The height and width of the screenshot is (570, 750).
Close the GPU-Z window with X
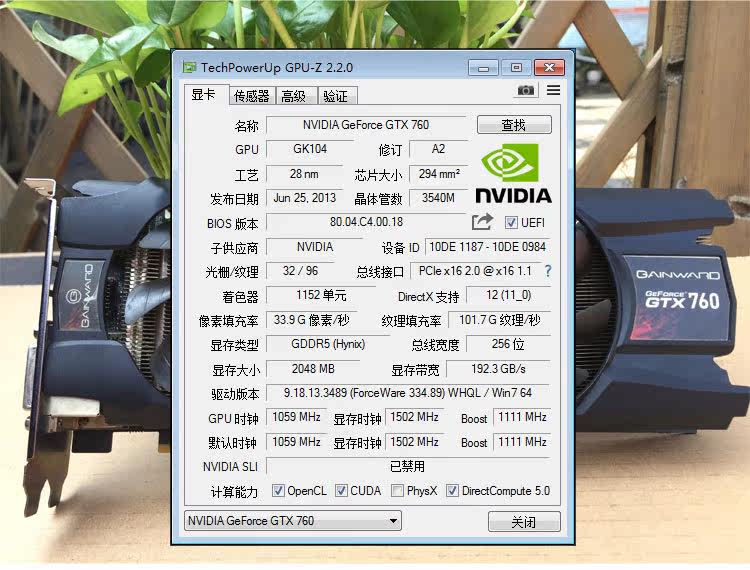point(549,68)
